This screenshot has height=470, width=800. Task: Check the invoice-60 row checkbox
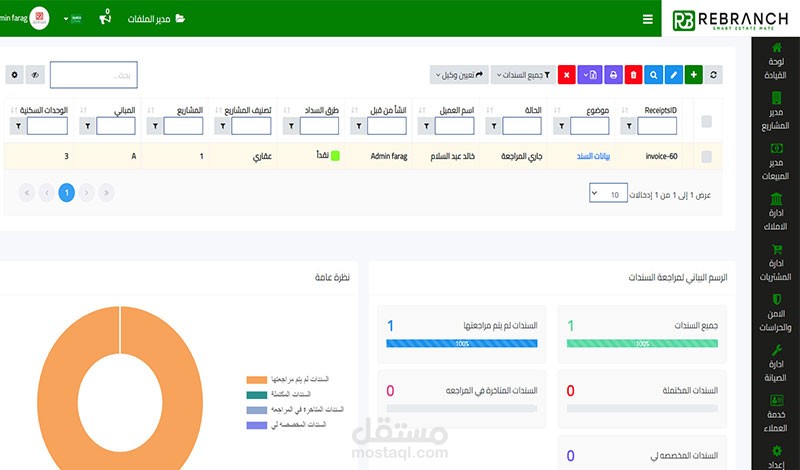[x=707, y=157]
